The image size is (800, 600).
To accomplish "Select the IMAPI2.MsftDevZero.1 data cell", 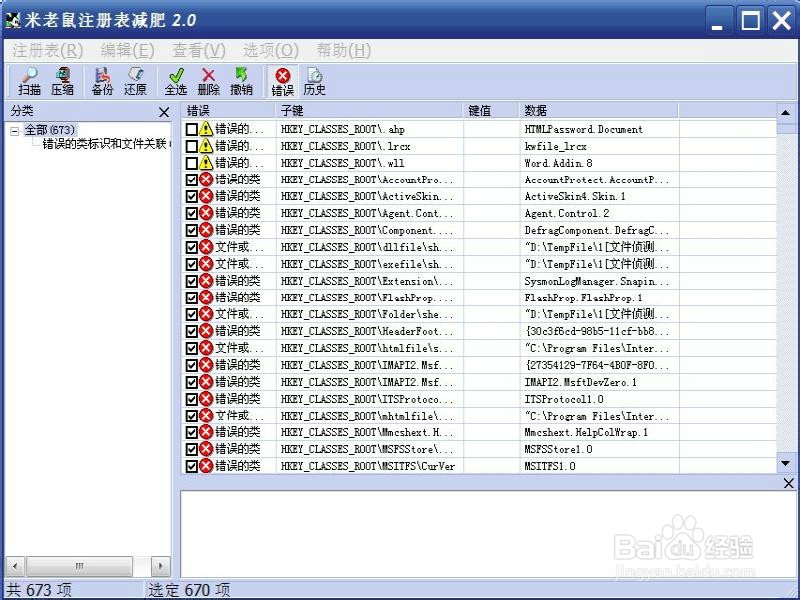I will coord(580,382).
